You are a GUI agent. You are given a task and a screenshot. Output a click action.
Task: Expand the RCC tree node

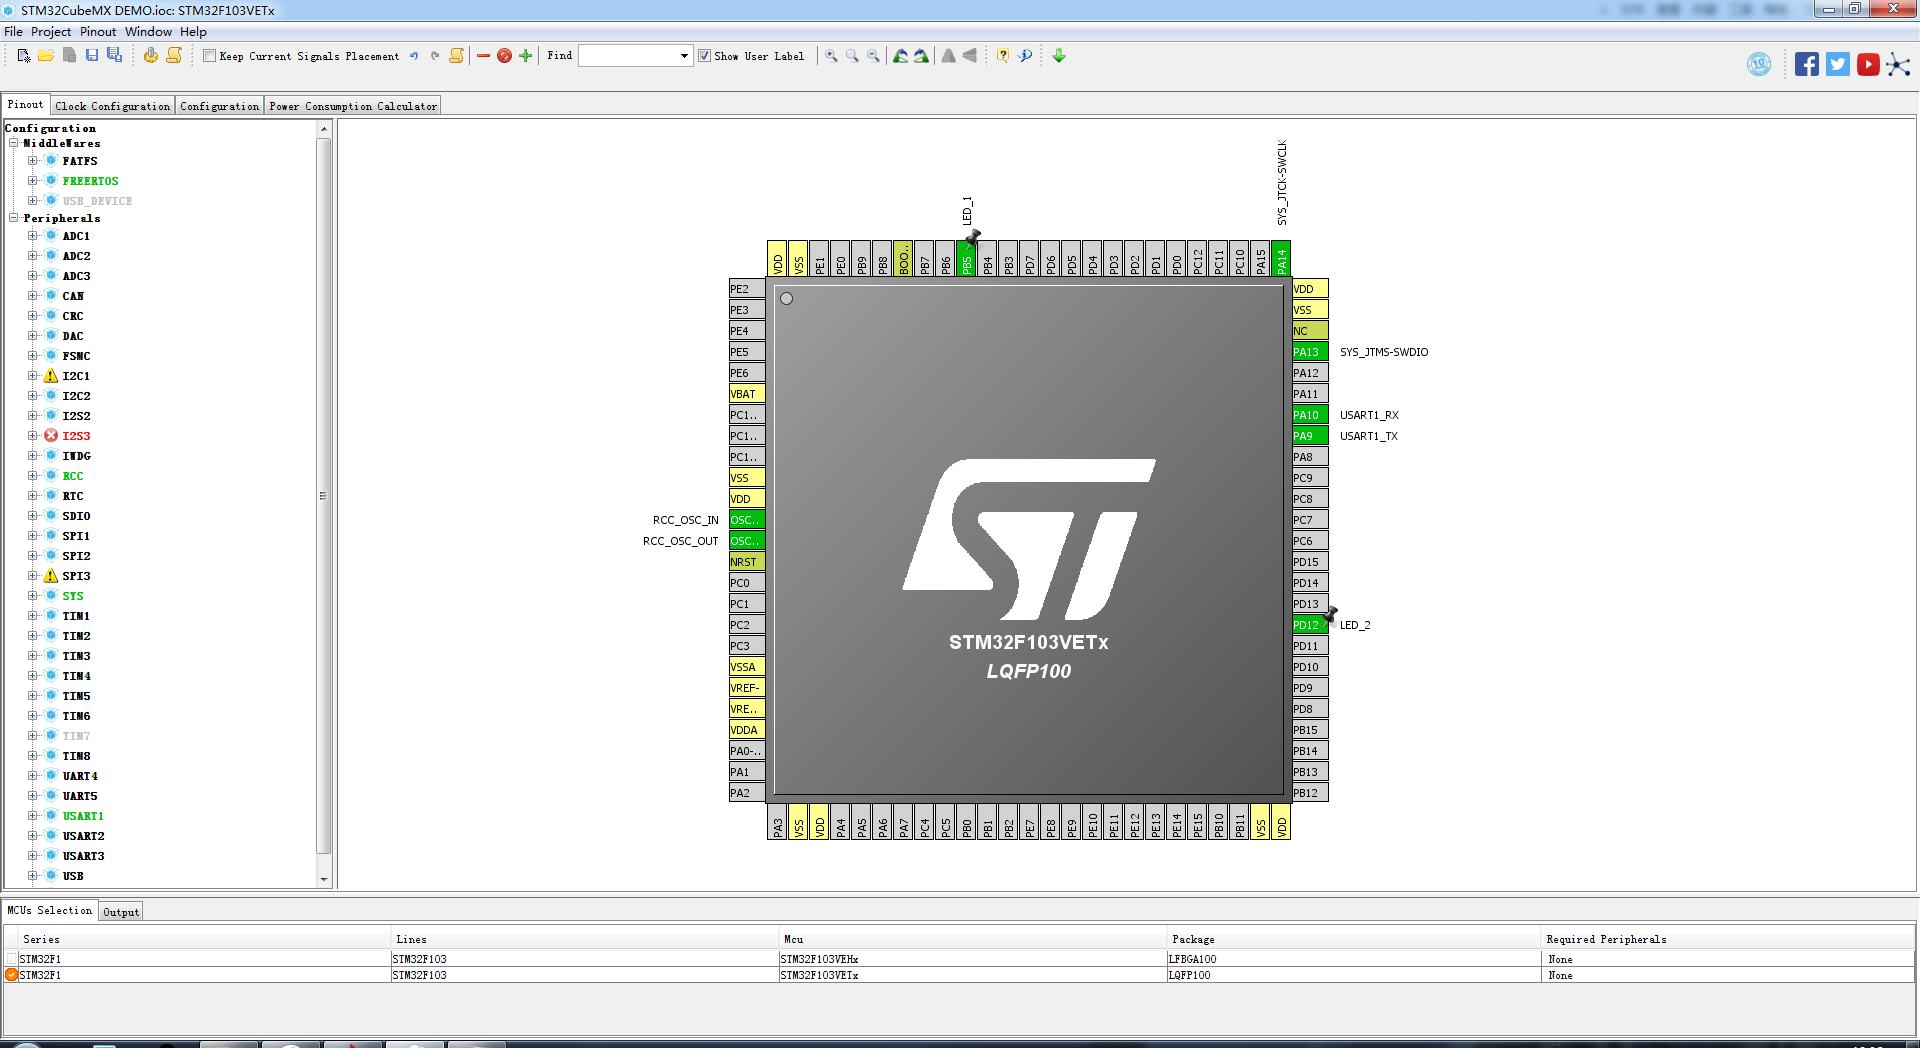[x=33, y=476]
